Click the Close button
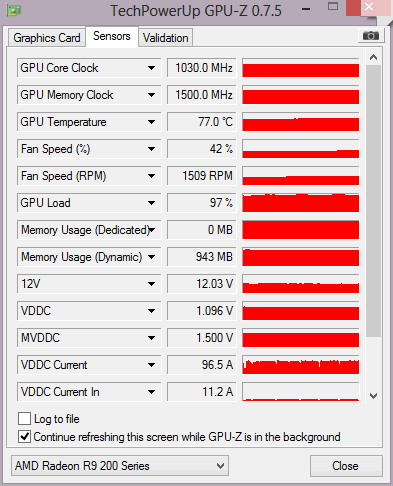The height and width of the screenshot is (486, 393). pos(346,466)
